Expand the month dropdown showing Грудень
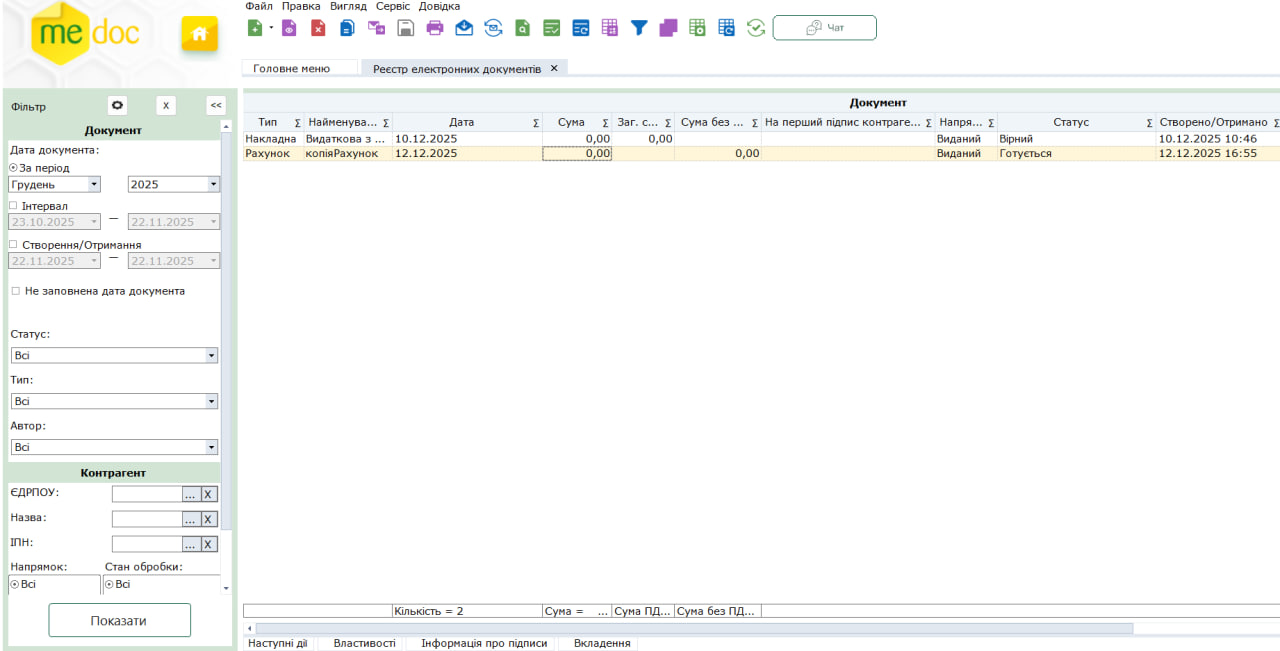 tap(94, 185)
